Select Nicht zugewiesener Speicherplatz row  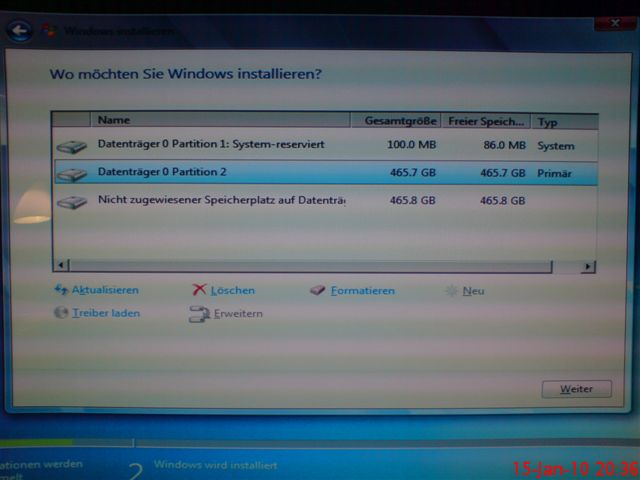click(x=326, y=200)
